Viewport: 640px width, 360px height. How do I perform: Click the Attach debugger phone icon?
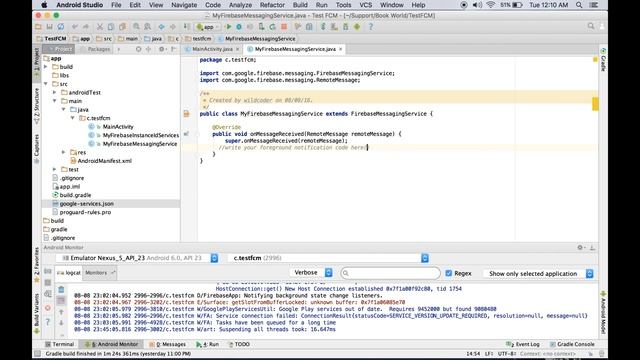pos(261,27)
